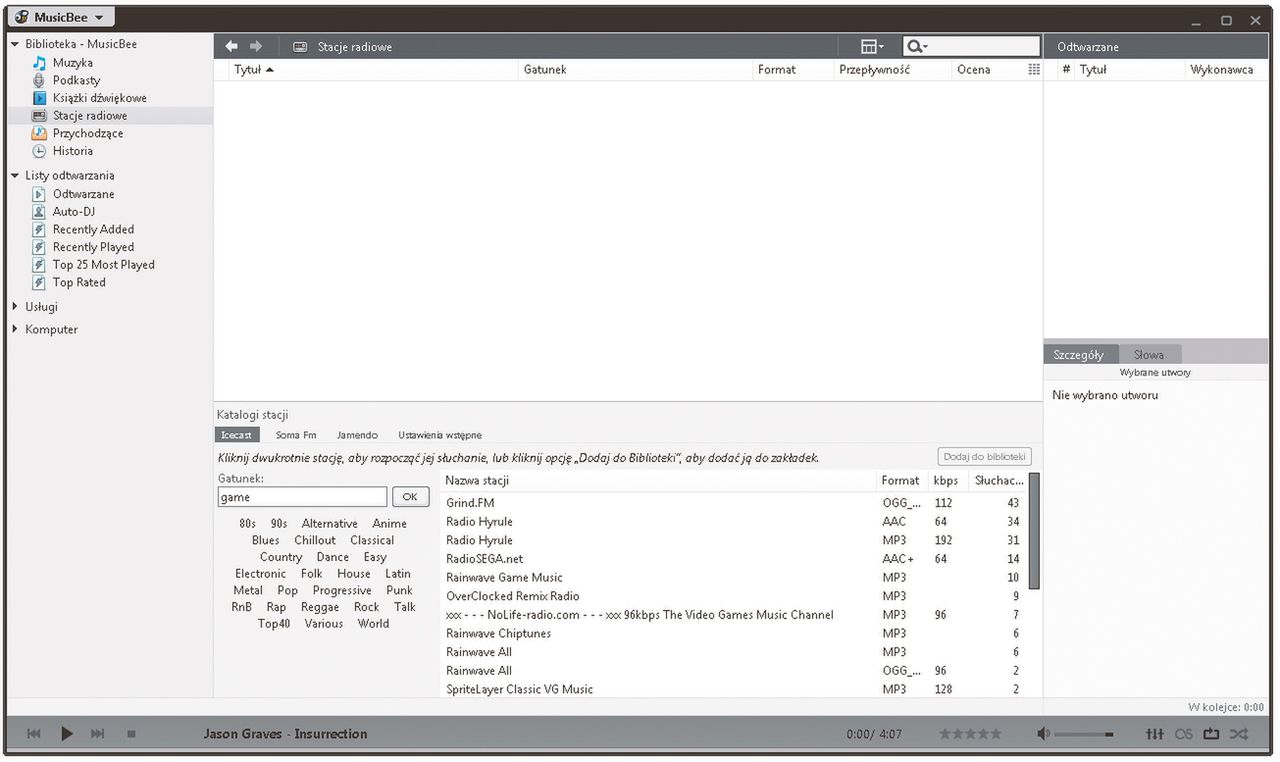
Task: Open the Ustawienia wstępne tab
Action: pos(440,435)
